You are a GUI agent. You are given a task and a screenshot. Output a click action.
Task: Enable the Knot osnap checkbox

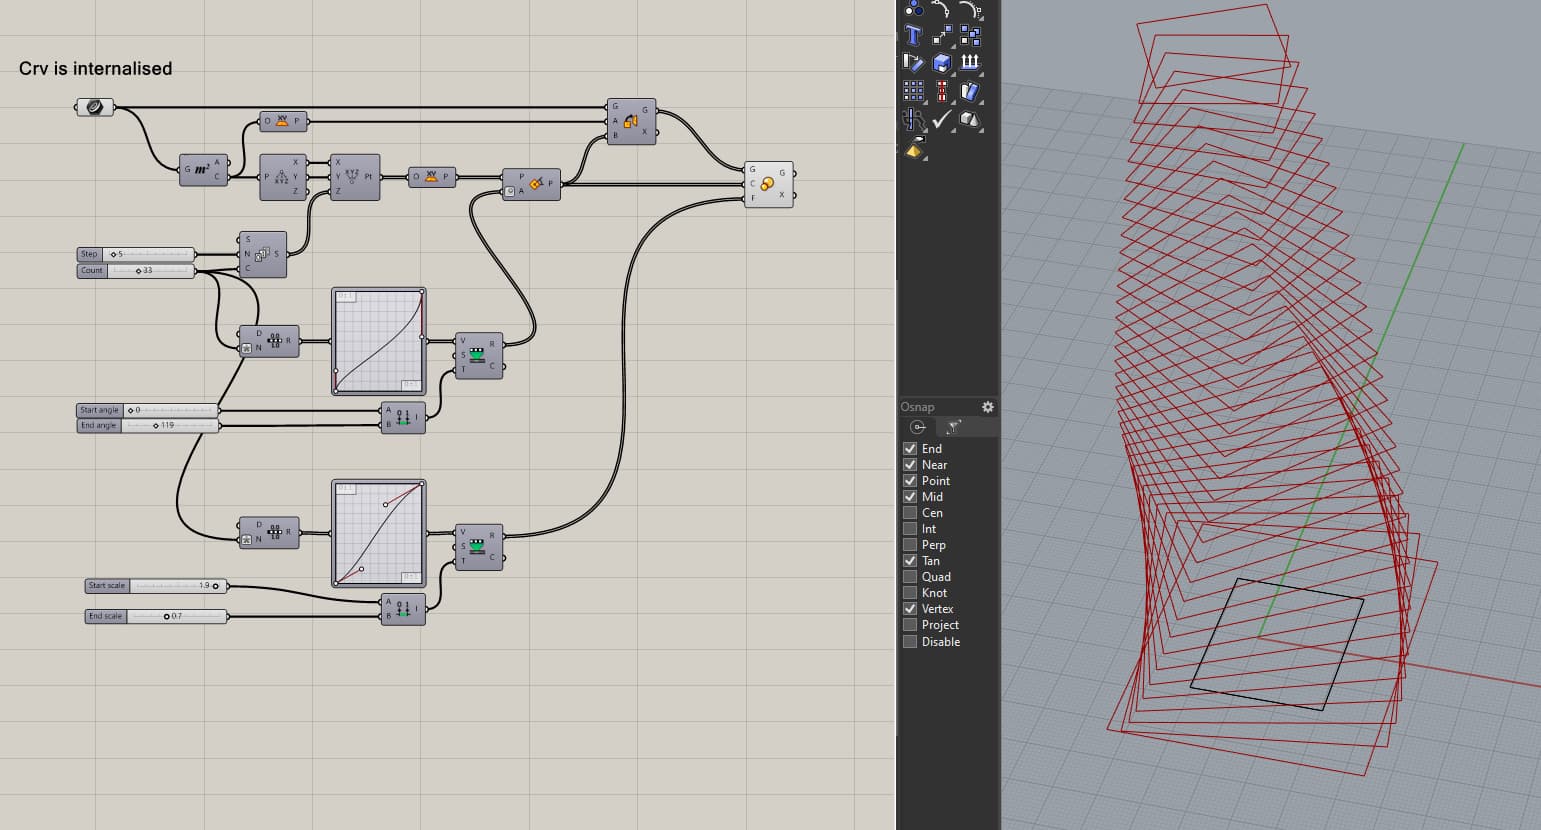coord(910,593)
